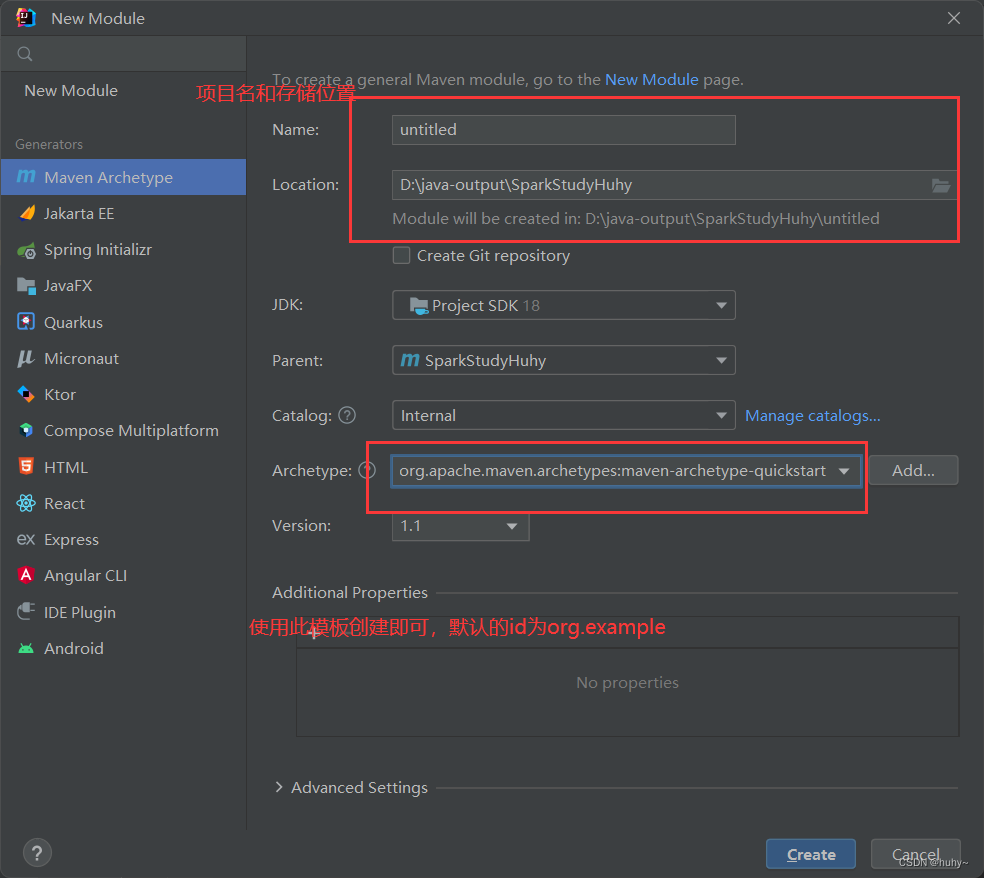Click the Module will be created in text
The image size is (984, 878).
pyautogui.click(x=636, y=218)
